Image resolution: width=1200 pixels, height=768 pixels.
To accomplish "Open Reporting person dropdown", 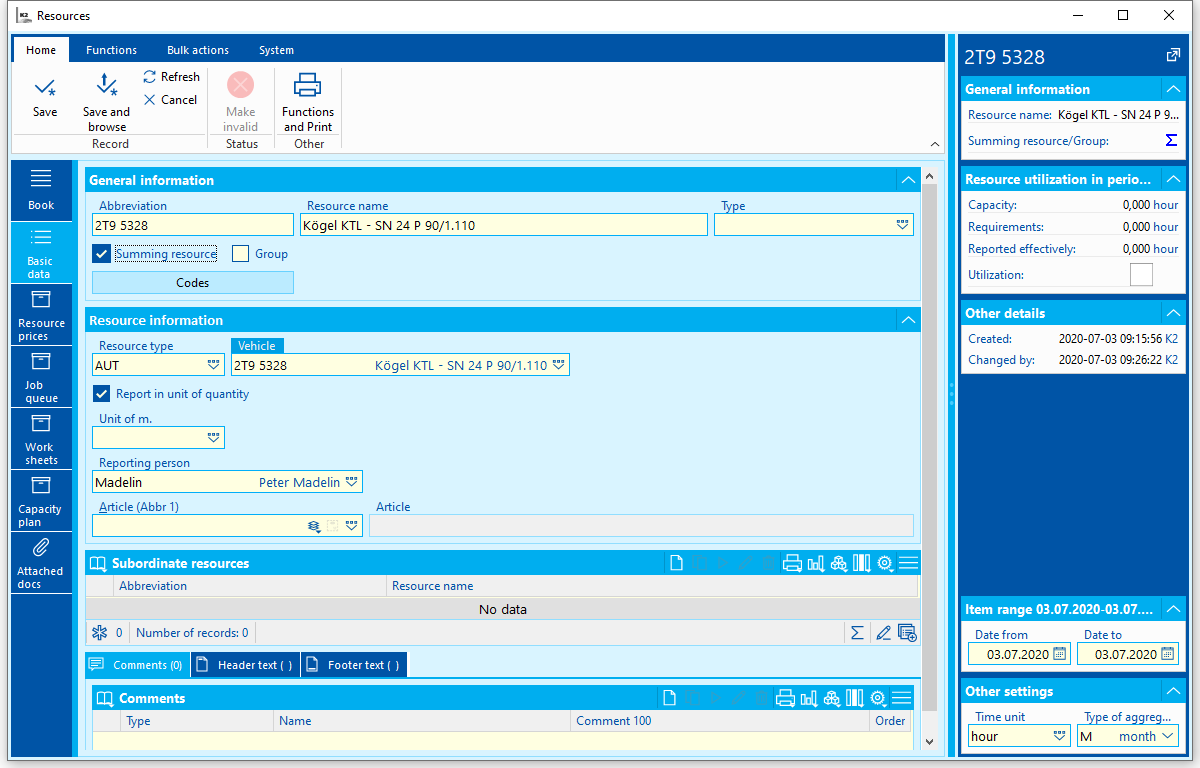I will (351, 482).
